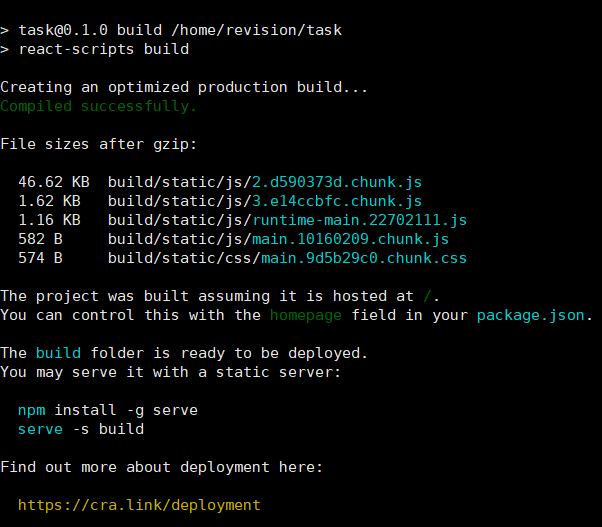Click the cyan 'package.json' text
This screenshot has height=527, width=602.
(531, 316)
